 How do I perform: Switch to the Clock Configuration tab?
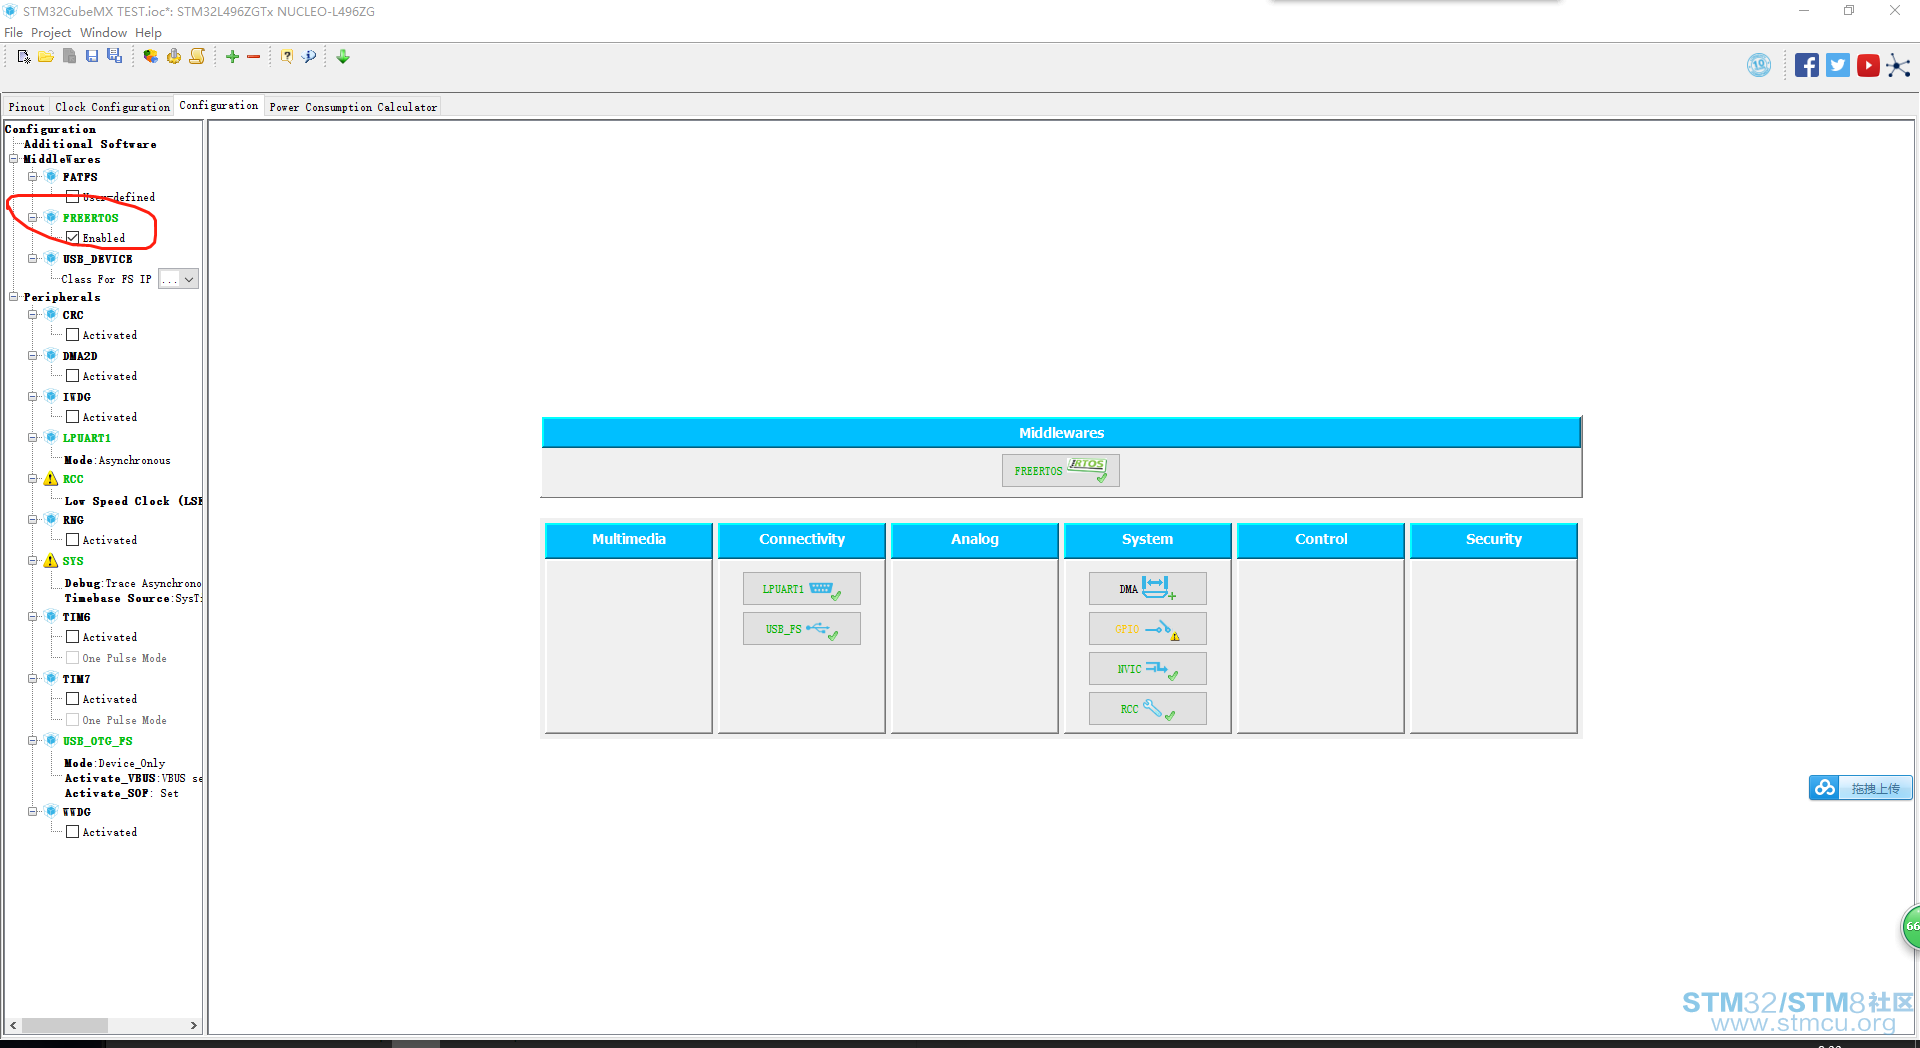pos(113,107)
